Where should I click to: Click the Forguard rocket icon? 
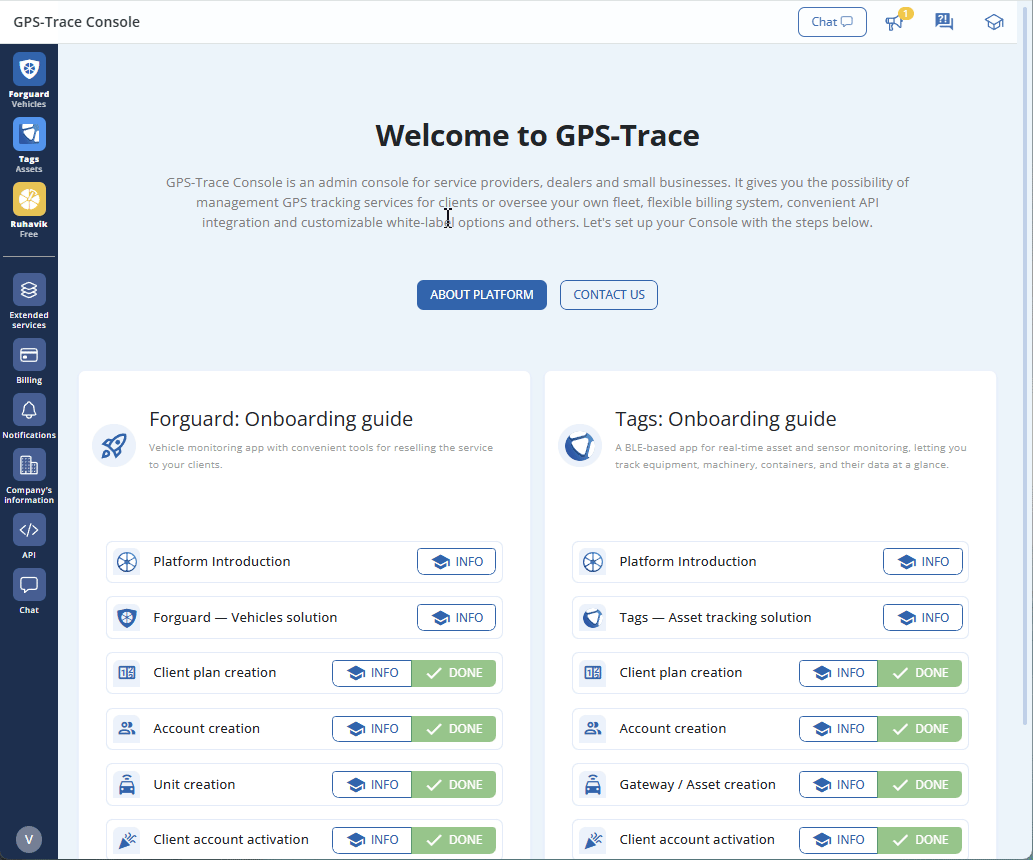pyautogui.click(x=114, y=445)
